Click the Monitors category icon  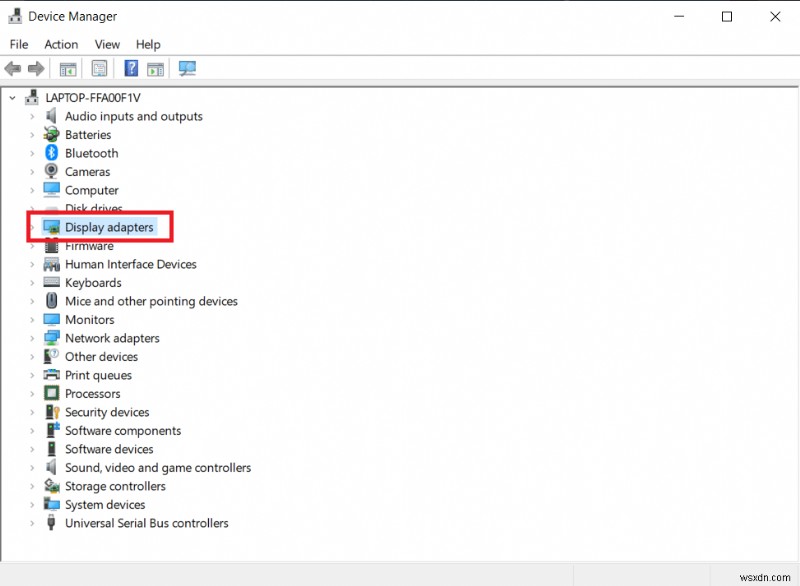click(x=51, y=319)
